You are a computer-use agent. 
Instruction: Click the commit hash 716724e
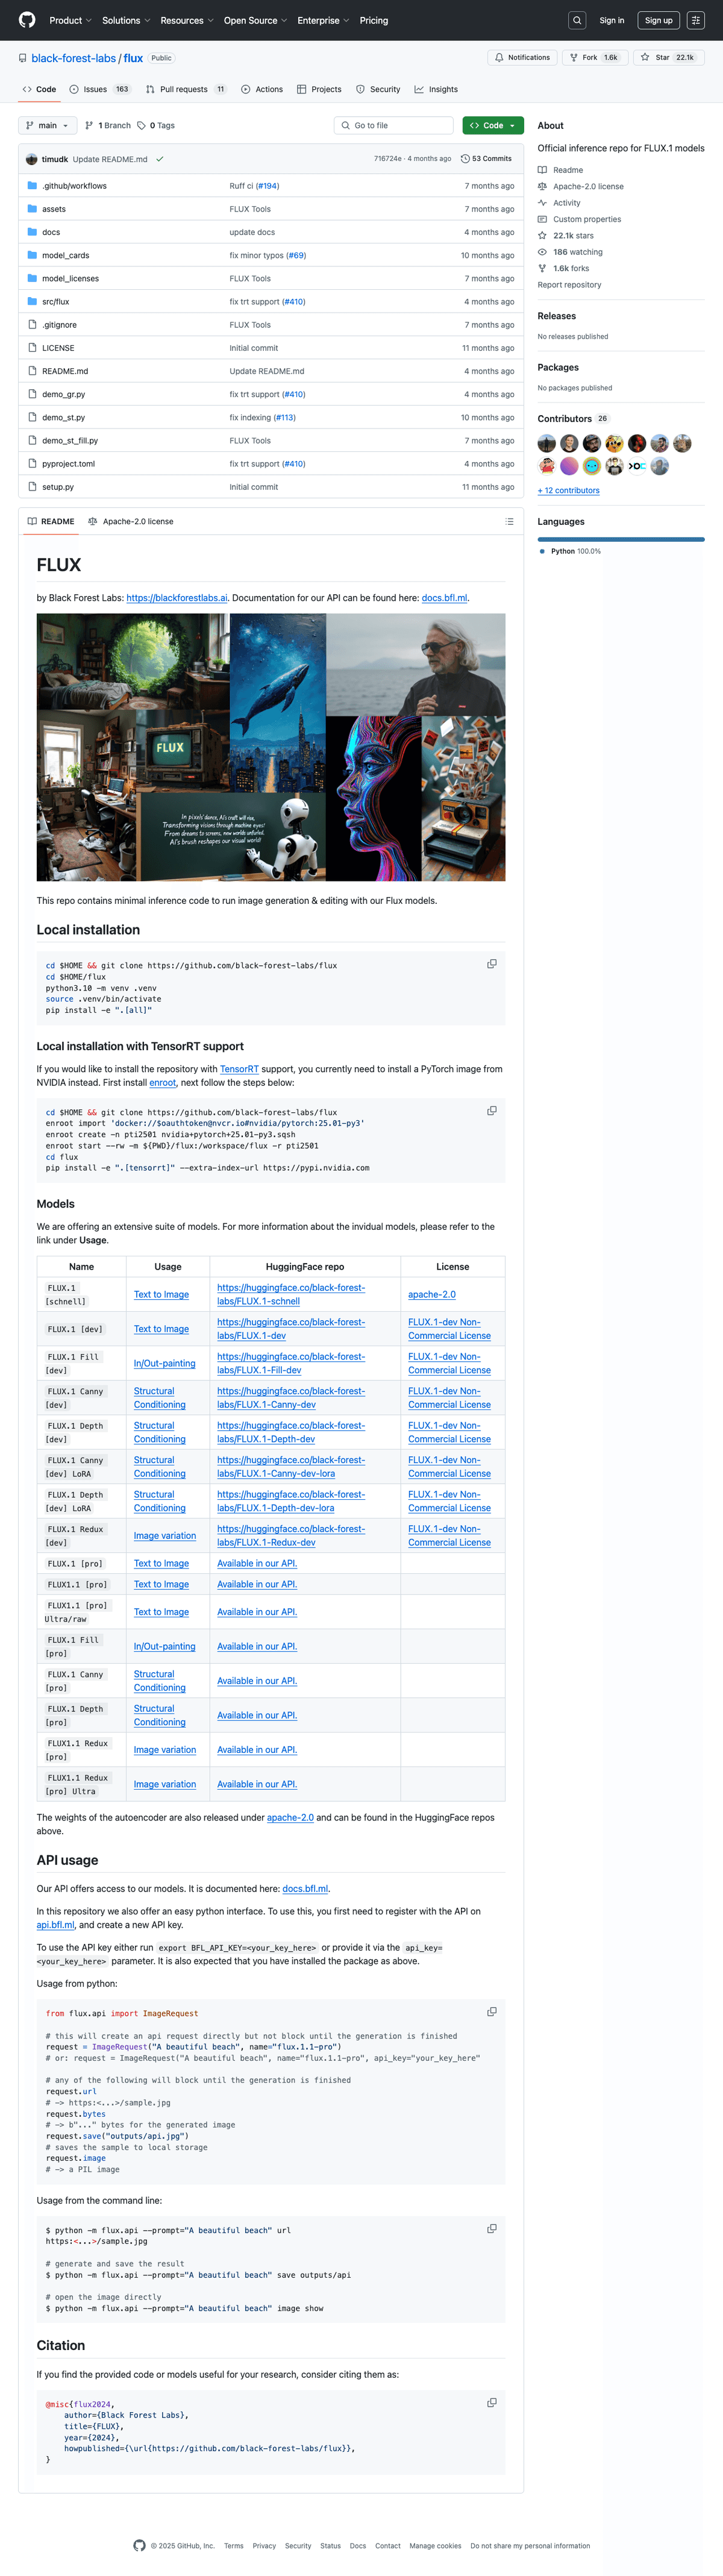tap(388, 159)
